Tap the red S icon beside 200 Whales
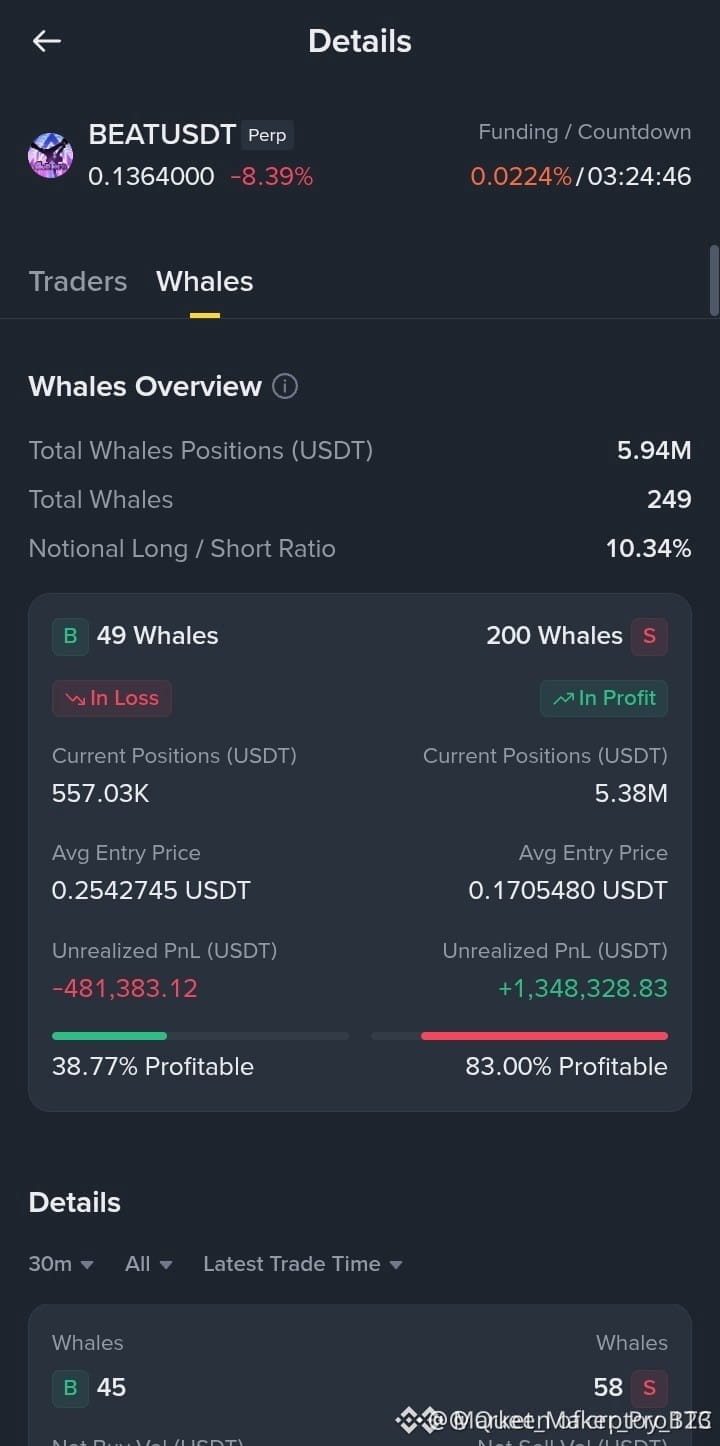 tap(649, 636)
